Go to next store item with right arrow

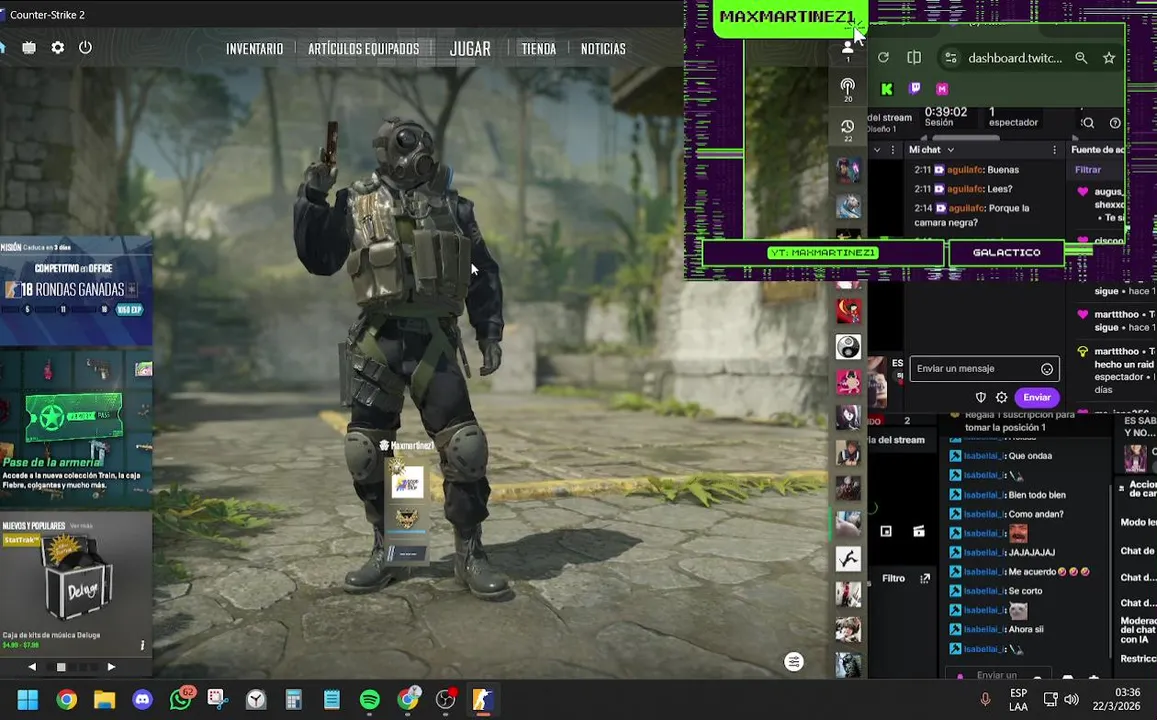tap(111, 667)
